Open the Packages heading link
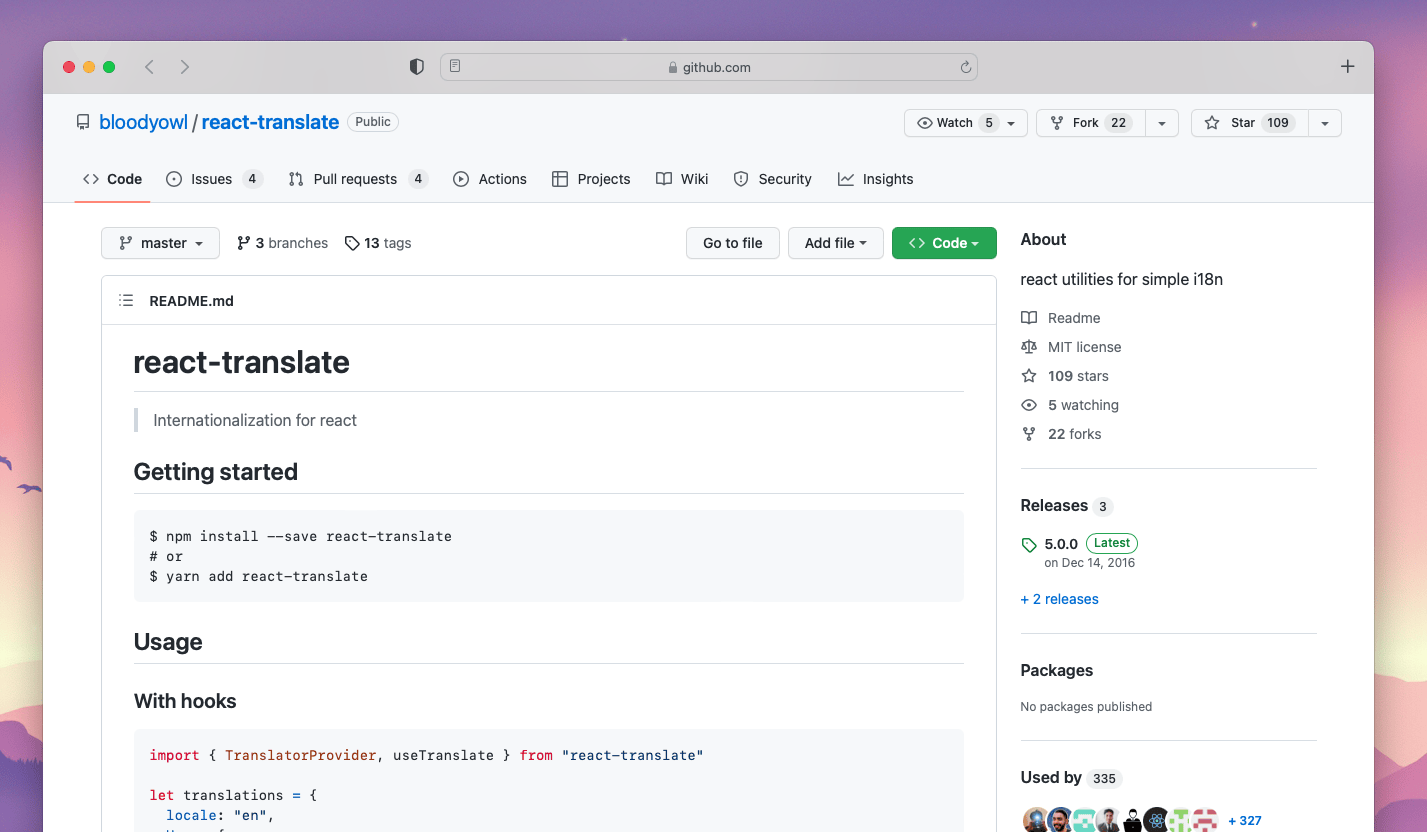The image size is (1427, 832). (x=1056, y=670)
